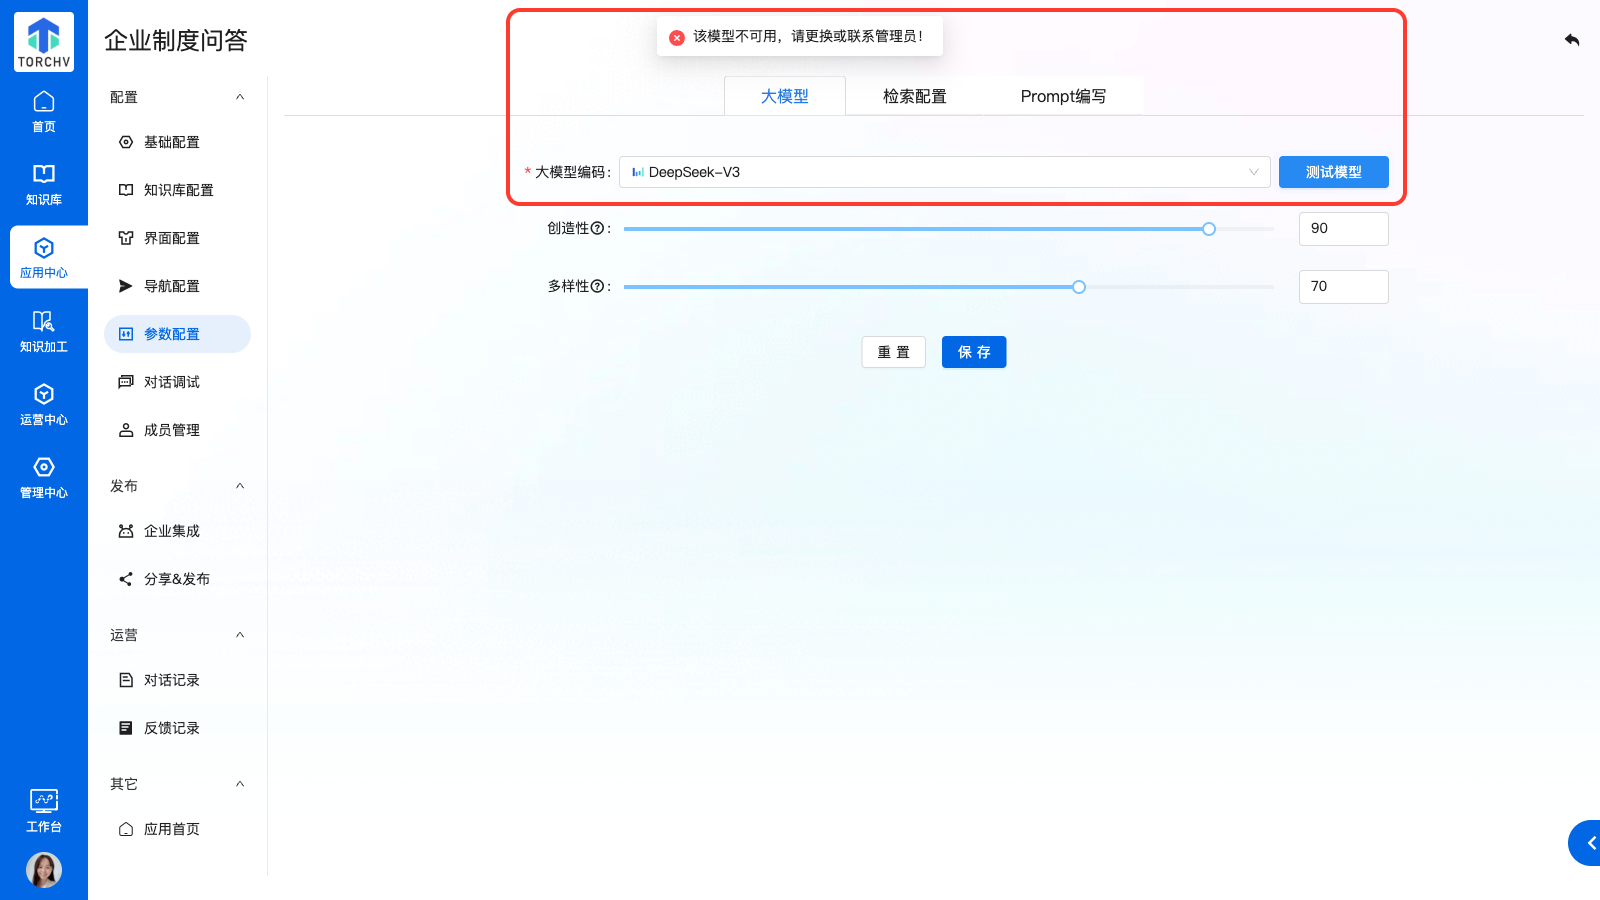Open 管理中心 from the left rail
Viewport: 1600px width, 900px height.
point(44,478)
